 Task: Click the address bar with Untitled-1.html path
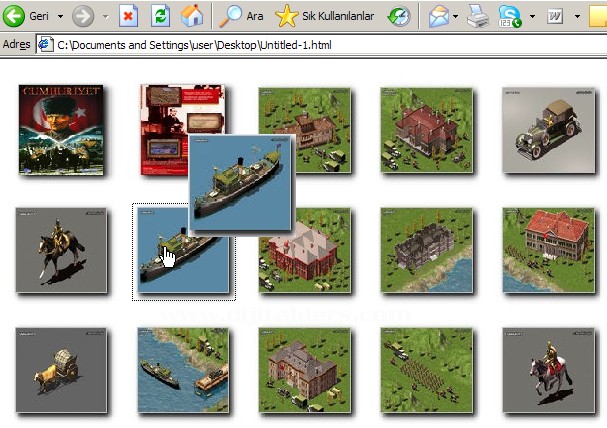(x=321, y=45)
